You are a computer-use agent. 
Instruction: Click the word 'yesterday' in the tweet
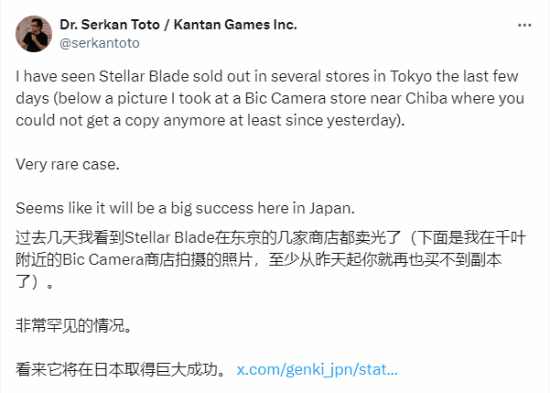point(362,121)
